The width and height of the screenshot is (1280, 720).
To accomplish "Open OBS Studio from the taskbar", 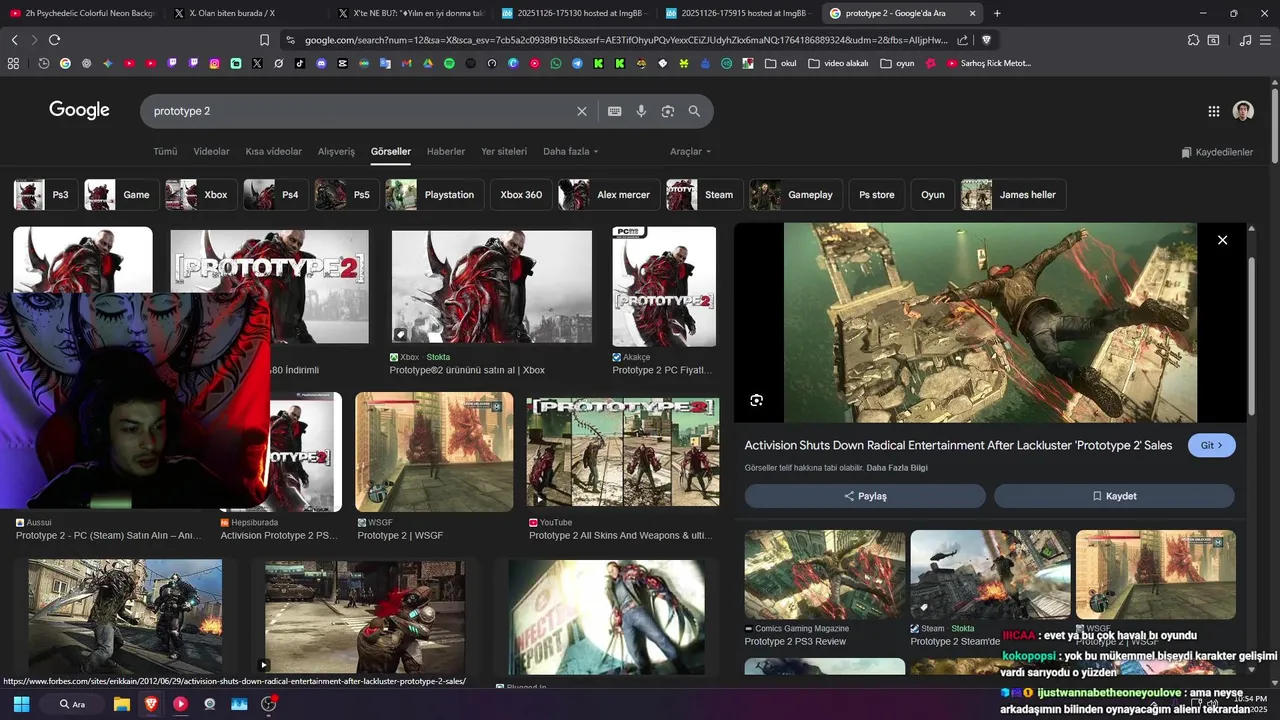I will (269, 704).
